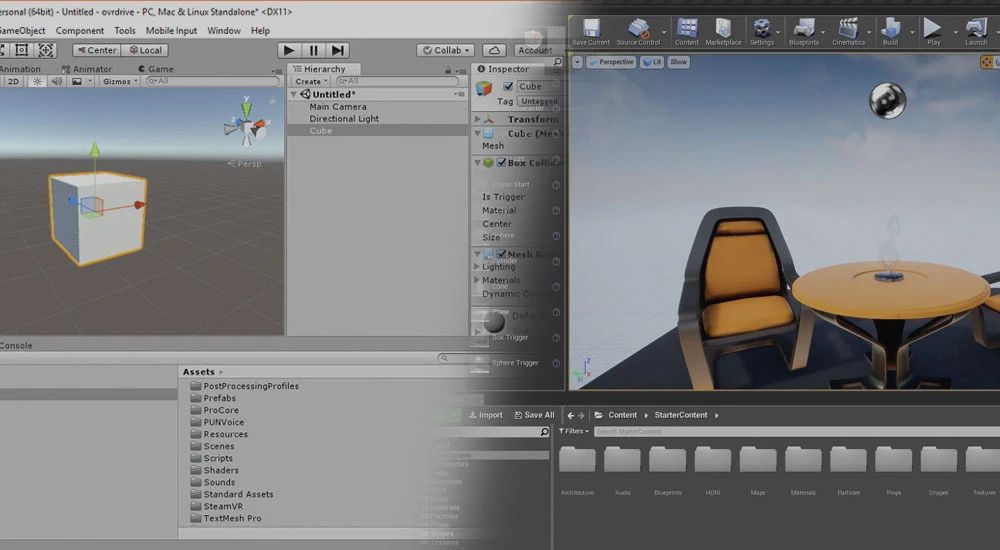
Task: Open the Gizmos dropdown
Action: tap(120, 81)
